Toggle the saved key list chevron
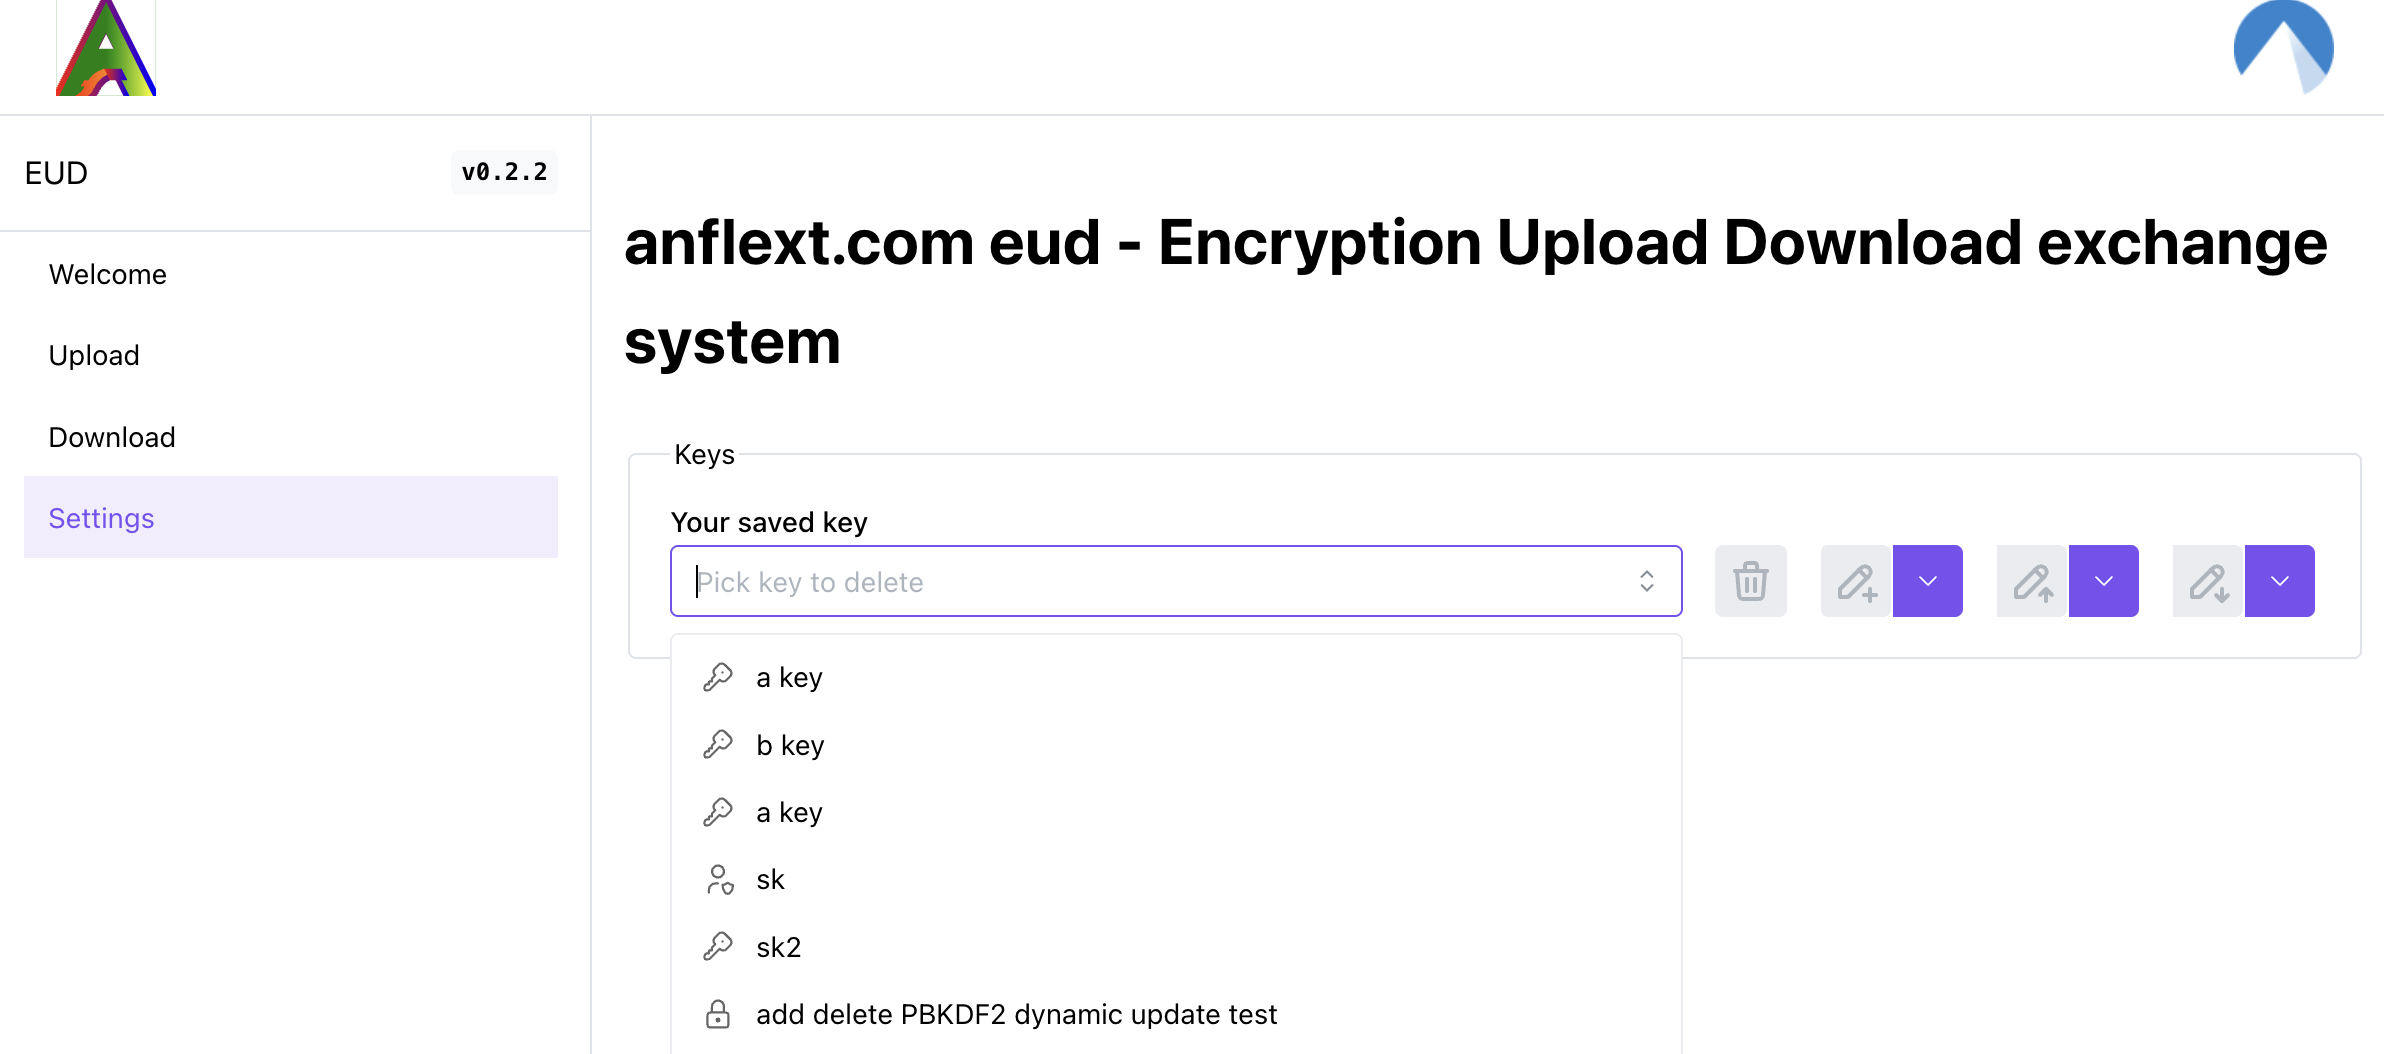Viewport: 2384px width, 1054px height. (x=1647, y=581)
